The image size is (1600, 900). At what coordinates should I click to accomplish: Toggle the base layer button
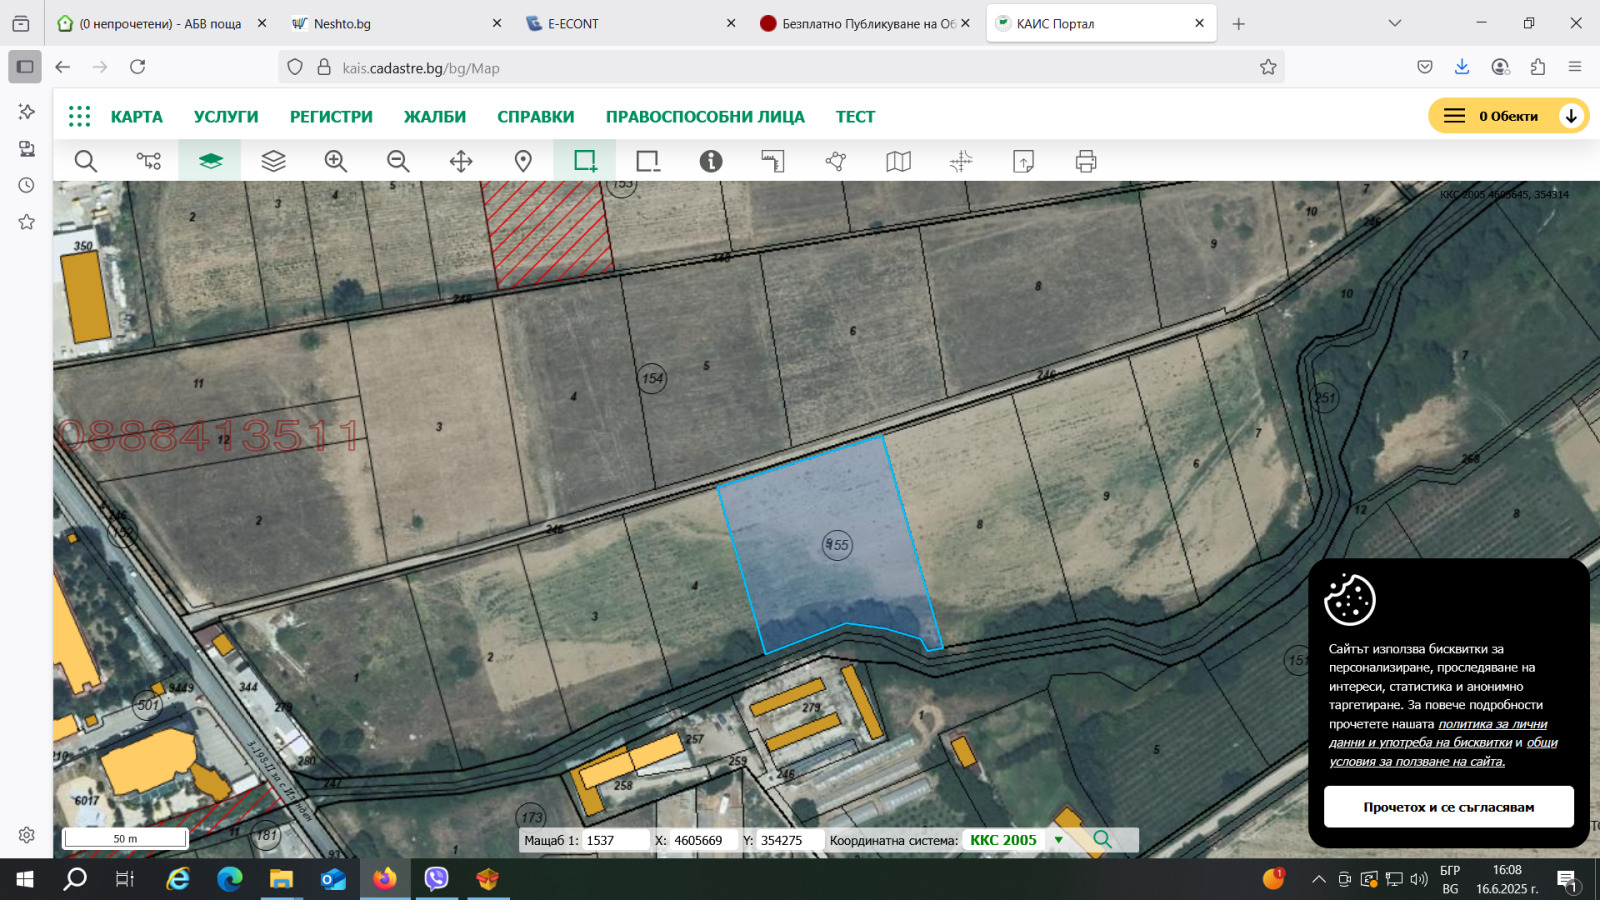pyautogui.click(x=210, y=161)
